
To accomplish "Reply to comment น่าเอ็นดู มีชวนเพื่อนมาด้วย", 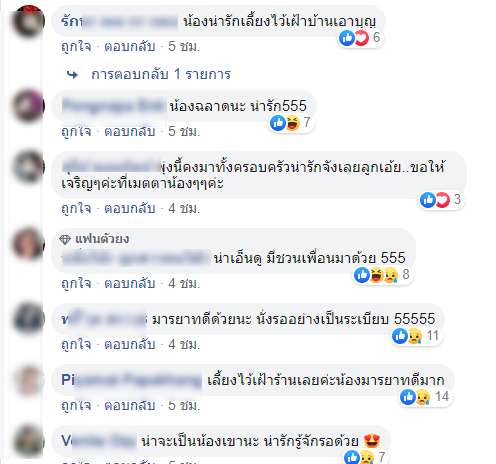I will point(130,283).
